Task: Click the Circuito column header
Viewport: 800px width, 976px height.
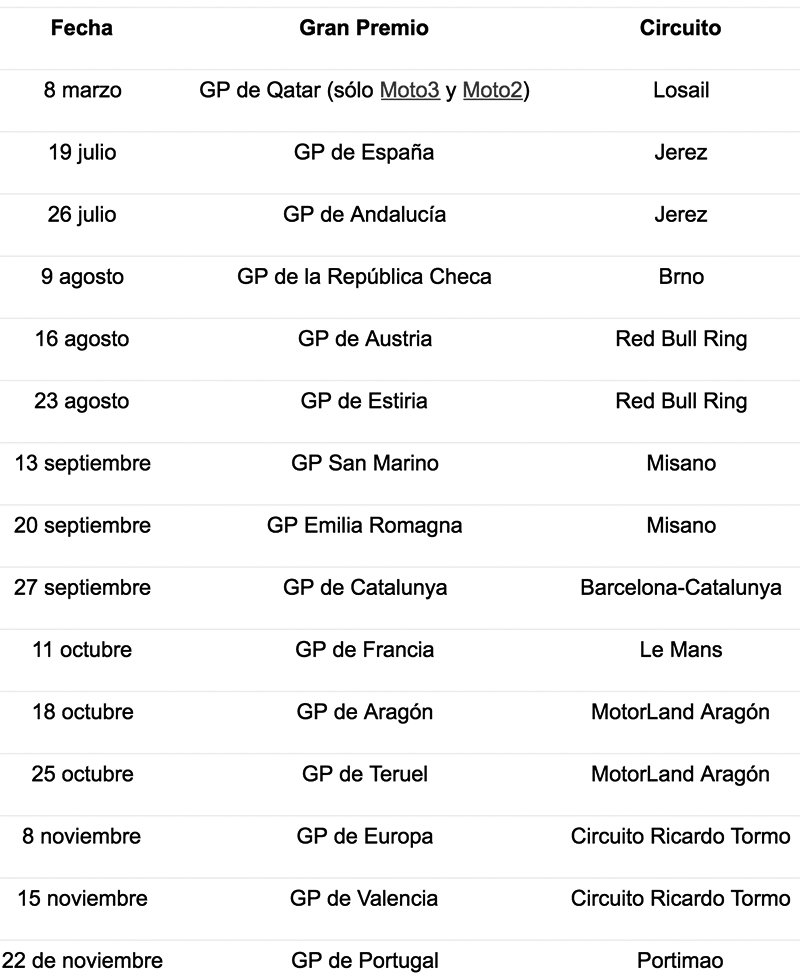Action: pos(680,28)
